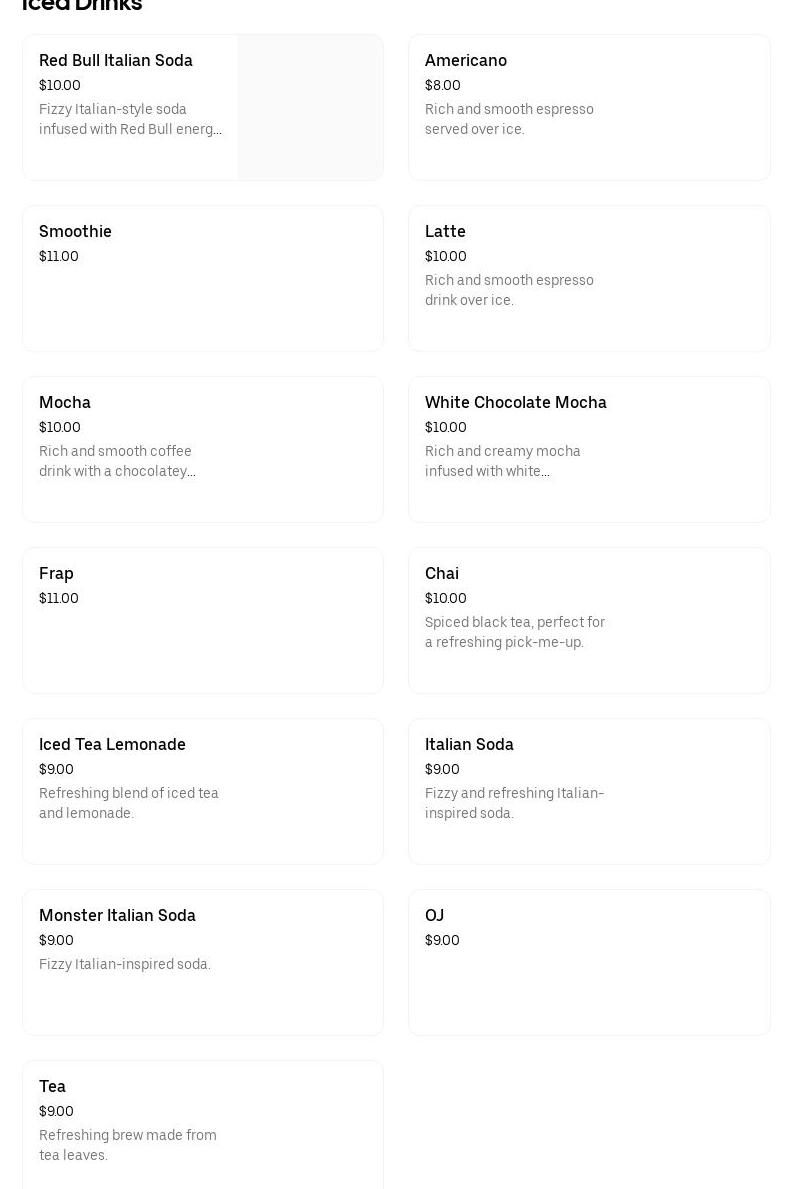This screenshot has height=1189, width=804.
Task: Expand the truncated Red Bull soda description
Action: 130,119
